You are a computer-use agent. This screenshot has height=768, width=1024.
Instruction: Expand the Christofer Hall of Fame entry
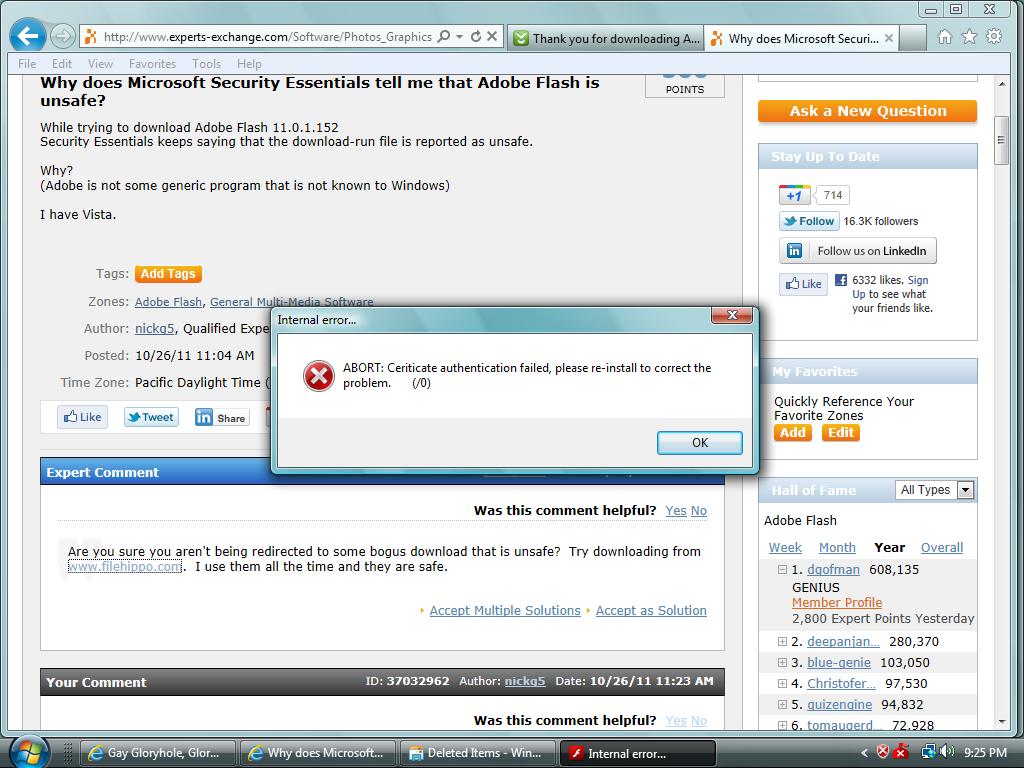click(782, 683)
